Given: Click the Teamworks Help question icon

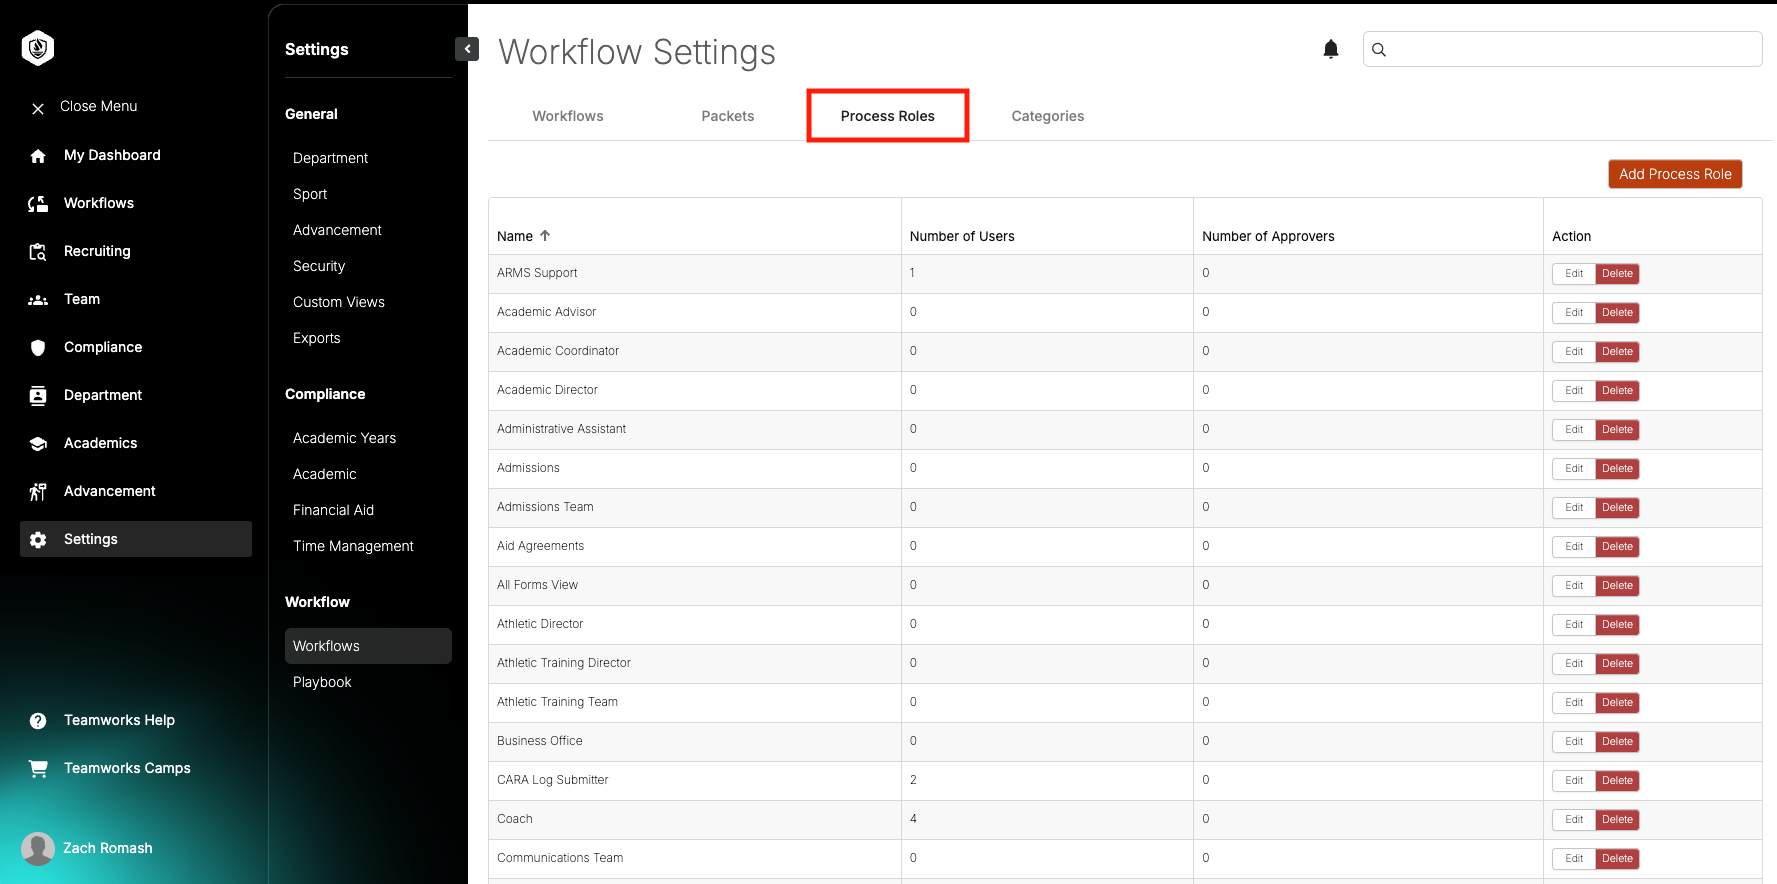Looking at the screenshot, I should pos(38,721).
